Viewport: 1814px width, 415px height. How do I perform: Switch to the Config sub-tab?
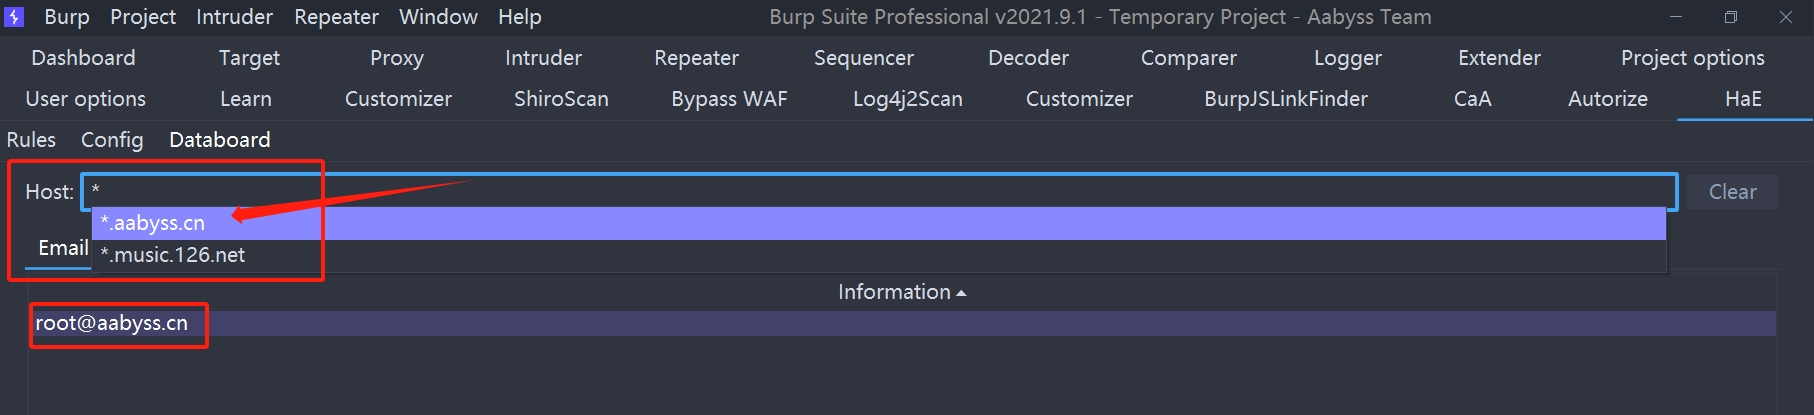tap(112, 140)
